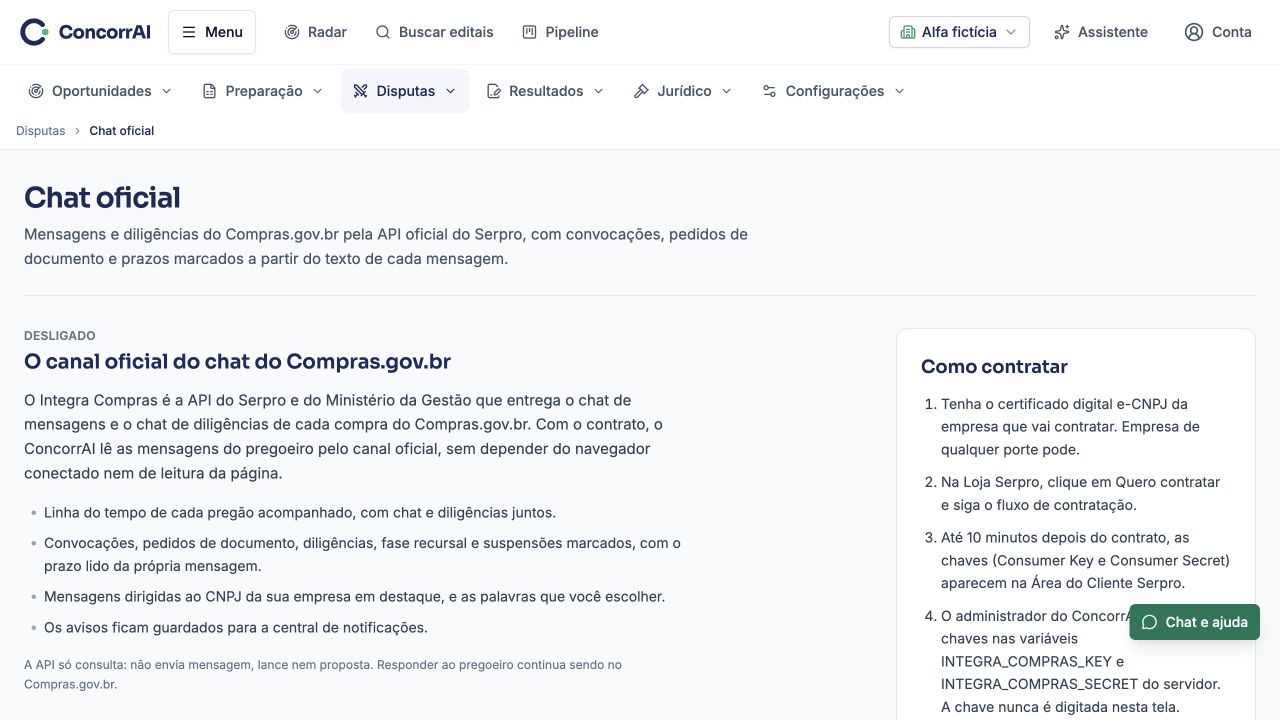The image size is (1280, 720).
Task: Open the Configurações menu
Action: coord(833,91)
